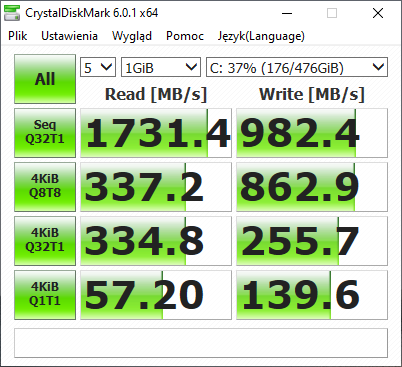The image size is (402, 367).
Task: Start the 4KiB Q1T1 test
Action: (x=45, y=295)
